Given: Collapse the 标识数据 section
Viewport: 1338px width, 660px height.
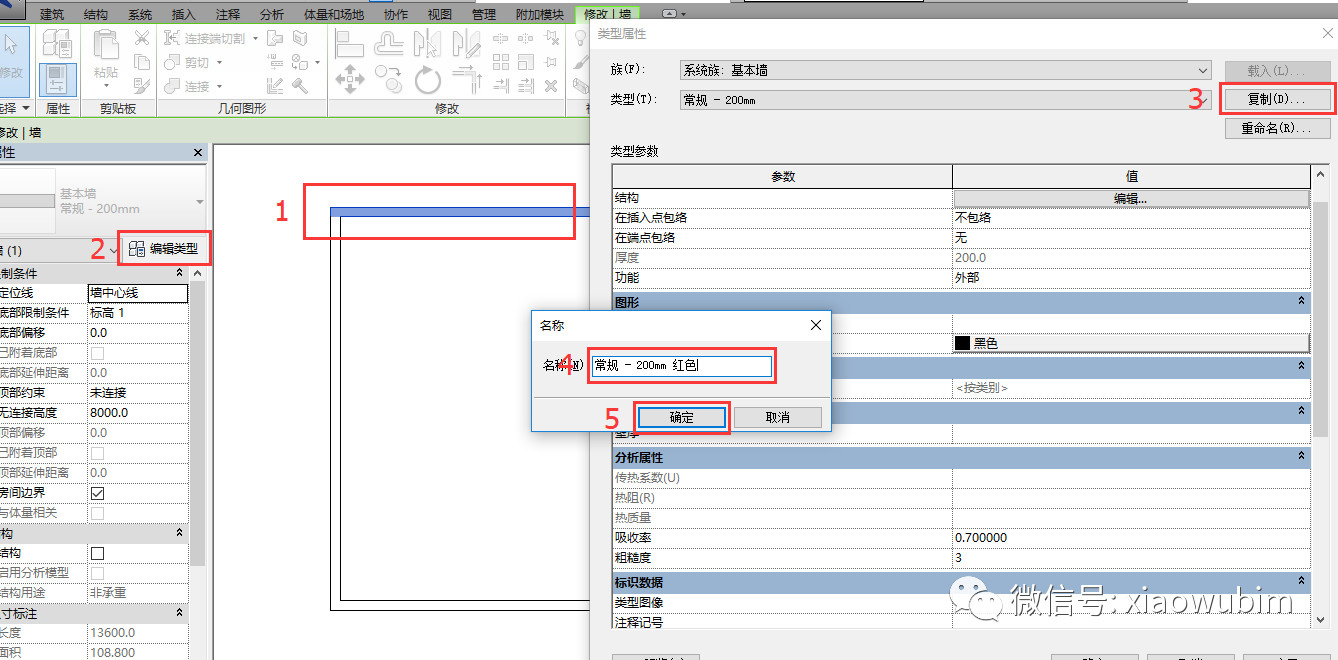Looking at the screenshot, I should click(x=1301, y=582).
